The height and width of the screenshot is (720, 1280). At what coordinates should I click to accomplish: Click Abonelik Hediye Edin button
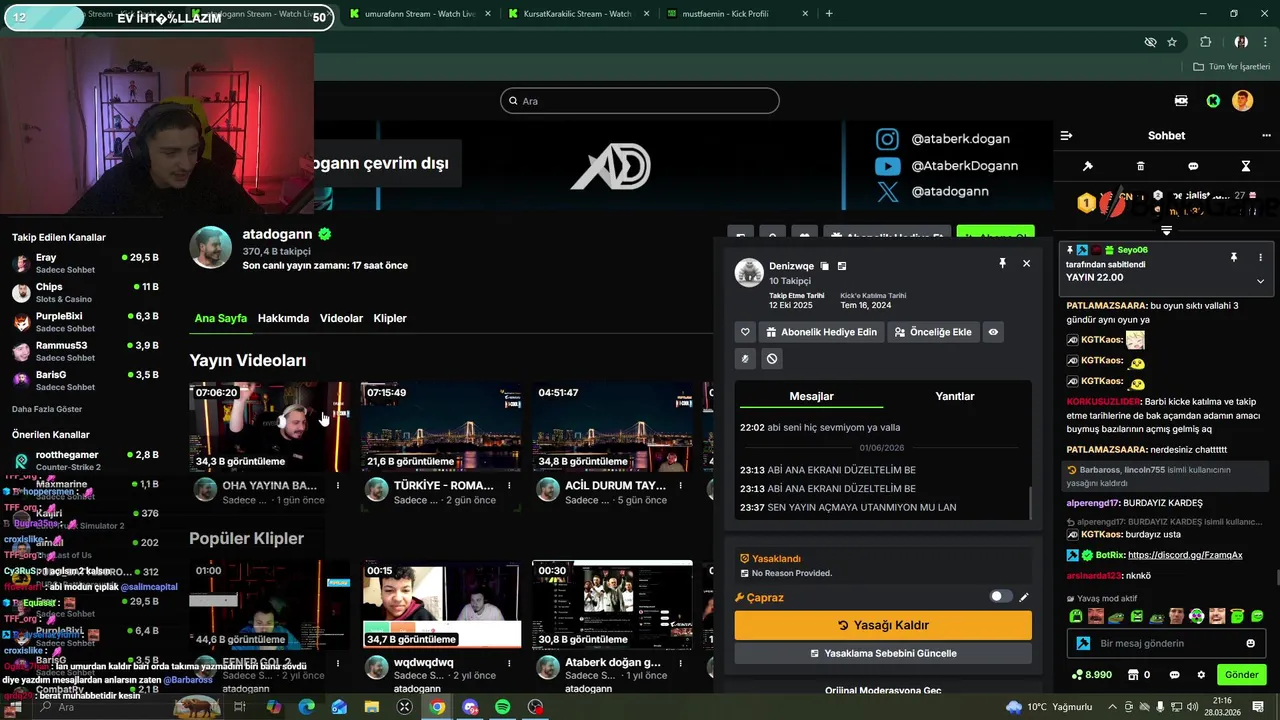(821, 332)
